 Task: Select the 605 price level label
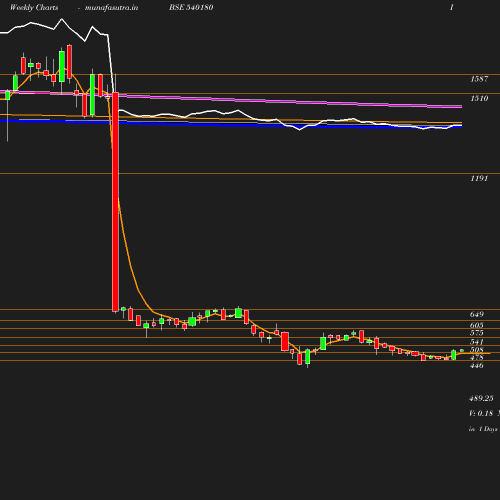coord(477,325)
